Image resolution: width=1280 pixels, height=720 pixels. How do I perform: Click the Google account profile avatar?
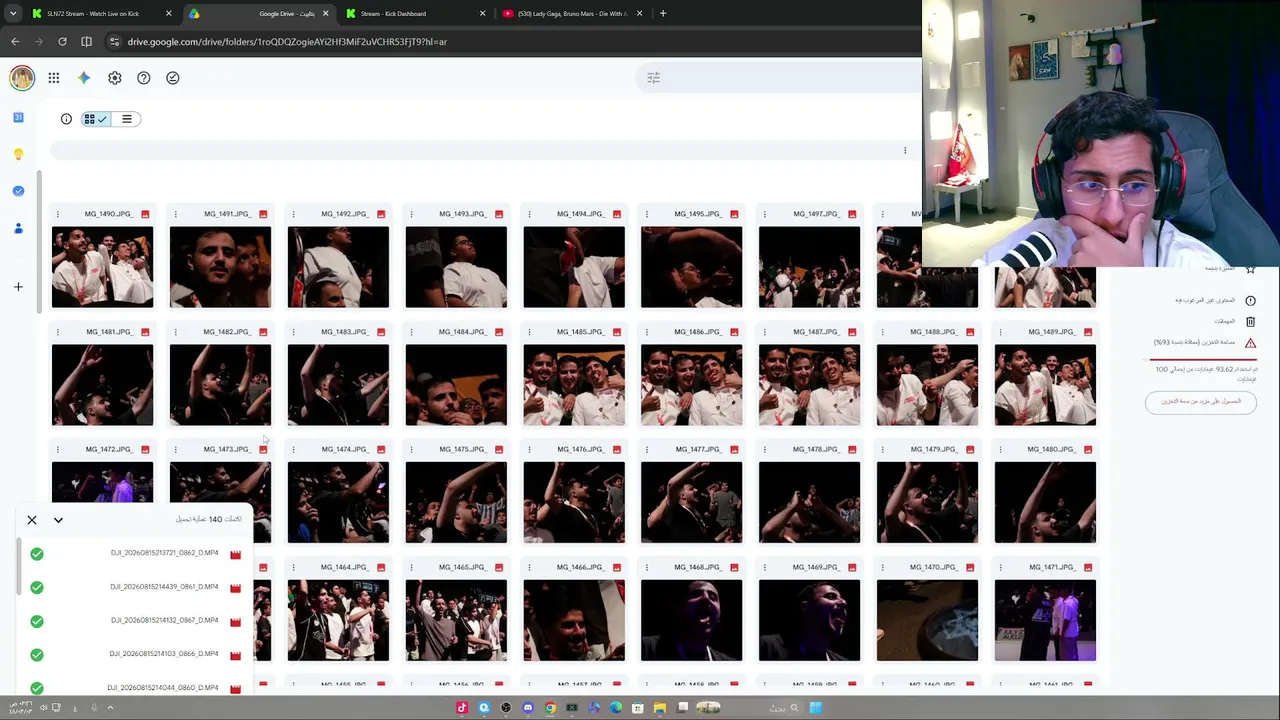(x=22, y=78)
